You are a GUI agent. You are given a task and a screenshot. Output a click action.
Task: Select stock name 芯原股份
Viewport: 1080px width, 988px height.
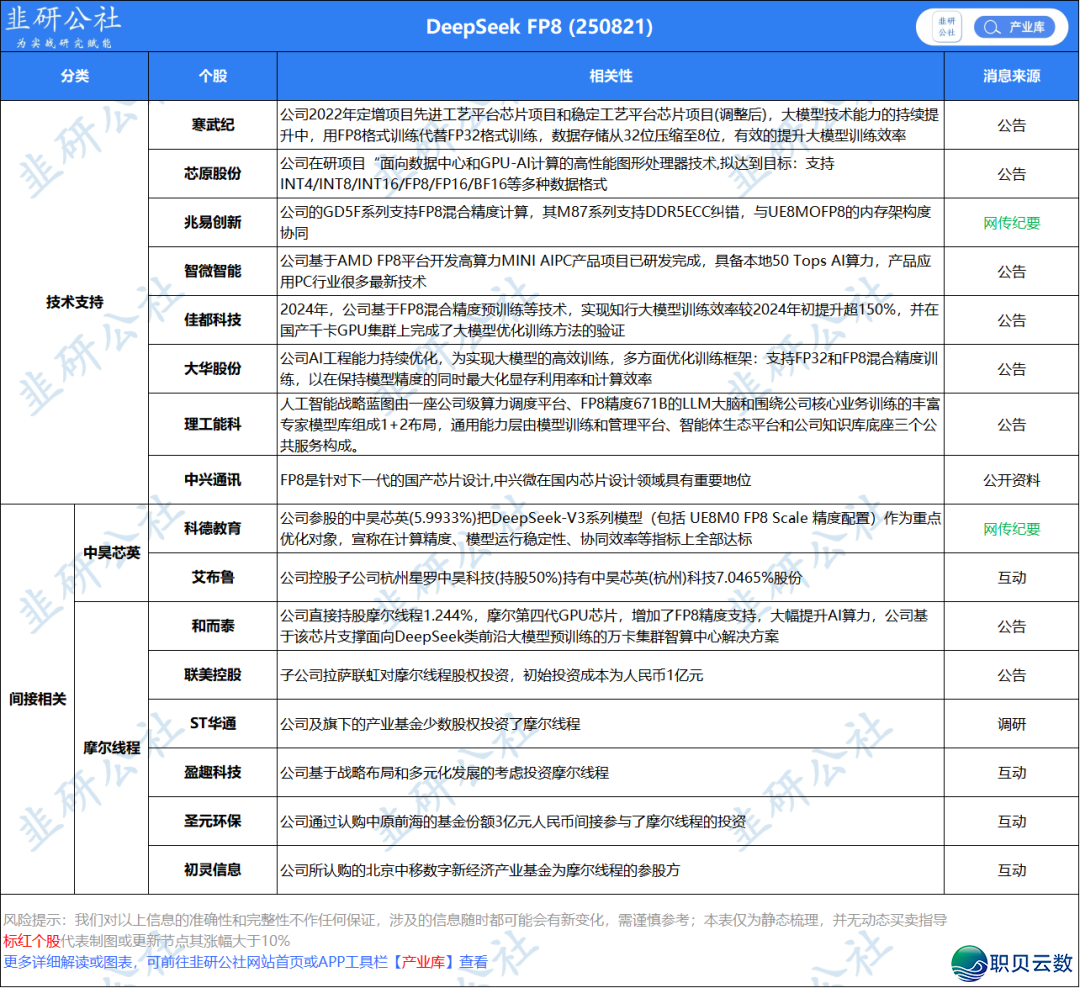(x=213, y=174)
